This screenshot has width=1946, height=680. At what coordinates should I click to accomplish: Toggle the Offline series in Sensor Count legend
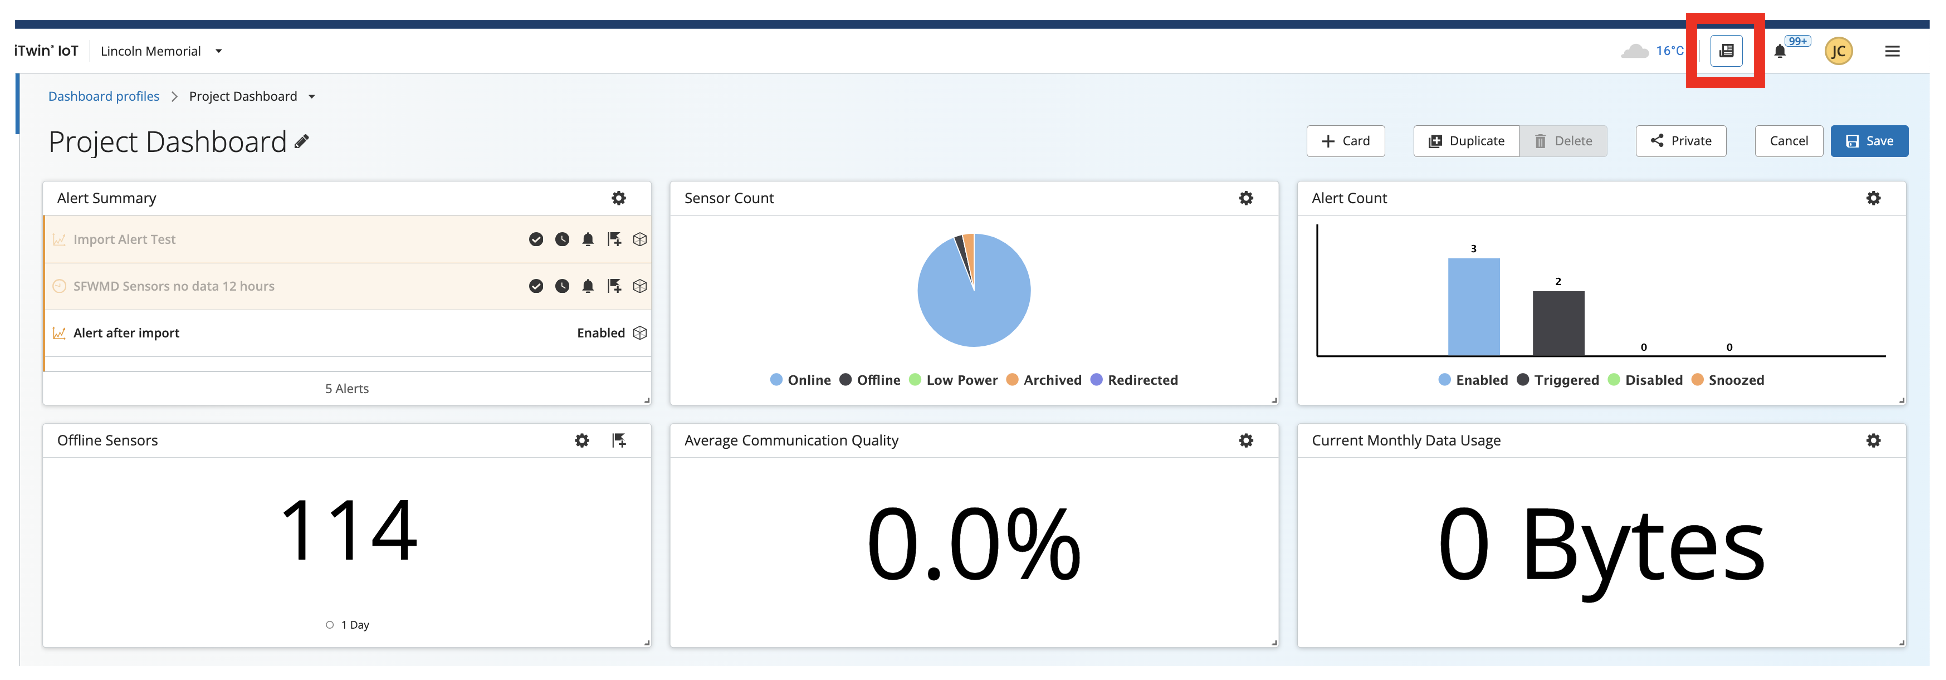(869, 380)
